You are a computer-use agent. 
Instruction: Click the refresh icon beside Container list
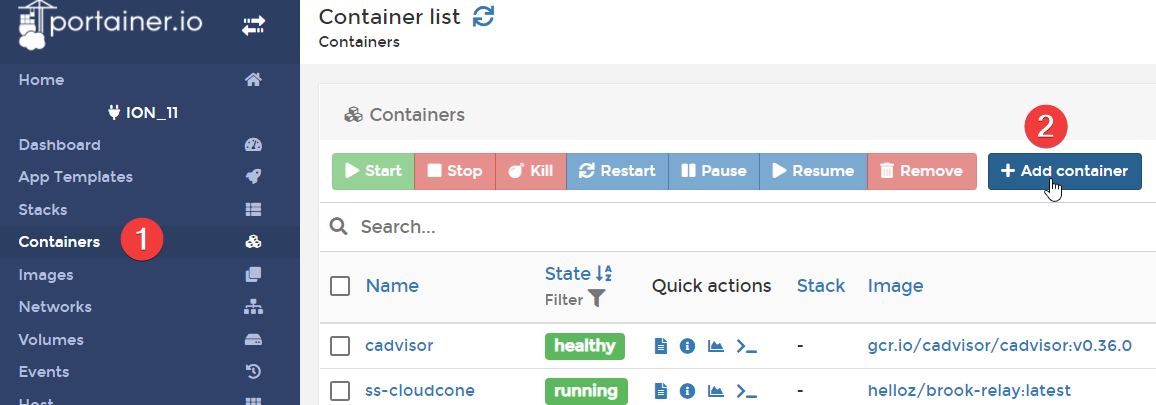(x=483, y=17)
